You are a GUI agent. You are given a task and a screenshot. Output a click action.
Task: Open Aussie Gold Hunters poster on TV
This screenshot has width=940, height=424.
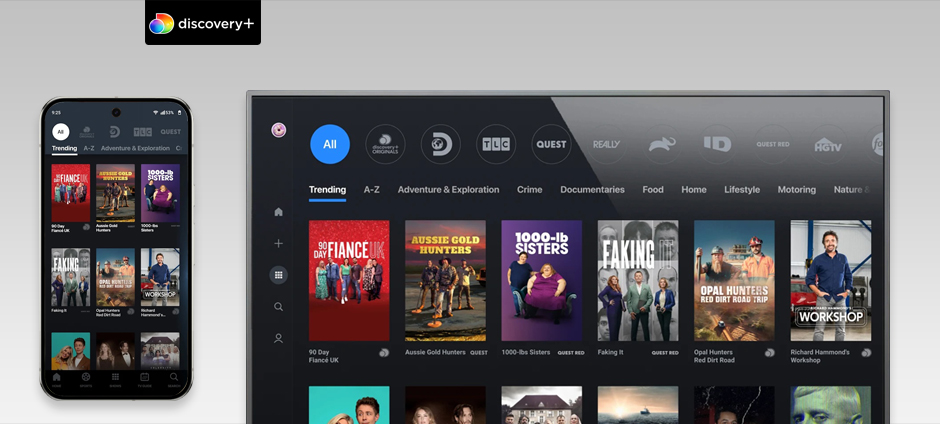click(445, 281)
